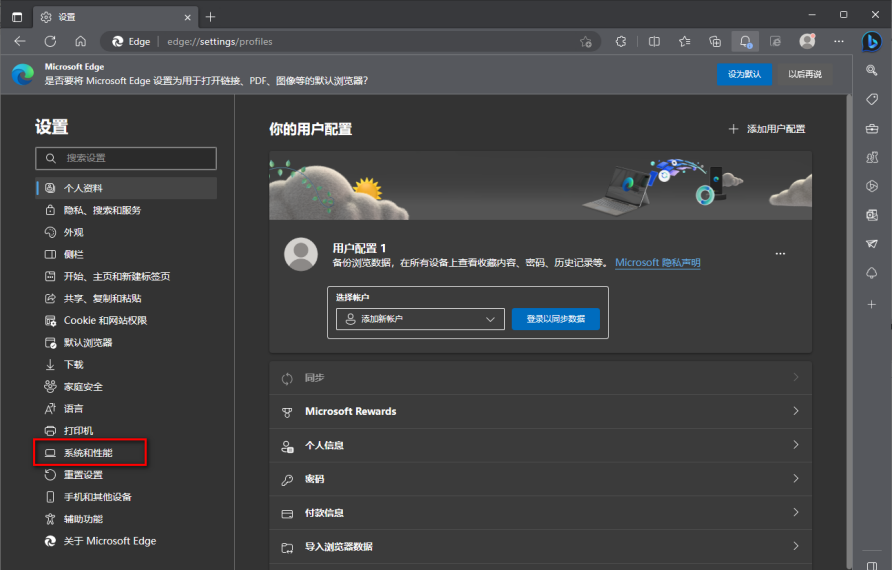Open a new tab
Image resolution: width=893 pixels, height=570 pixels.
click(x=210, y=17)
